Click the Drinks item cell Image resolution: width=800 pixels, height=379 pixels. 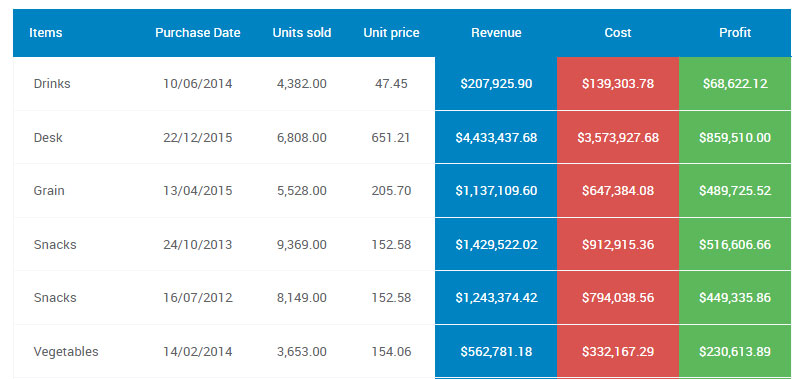click(x=52, y=84)
